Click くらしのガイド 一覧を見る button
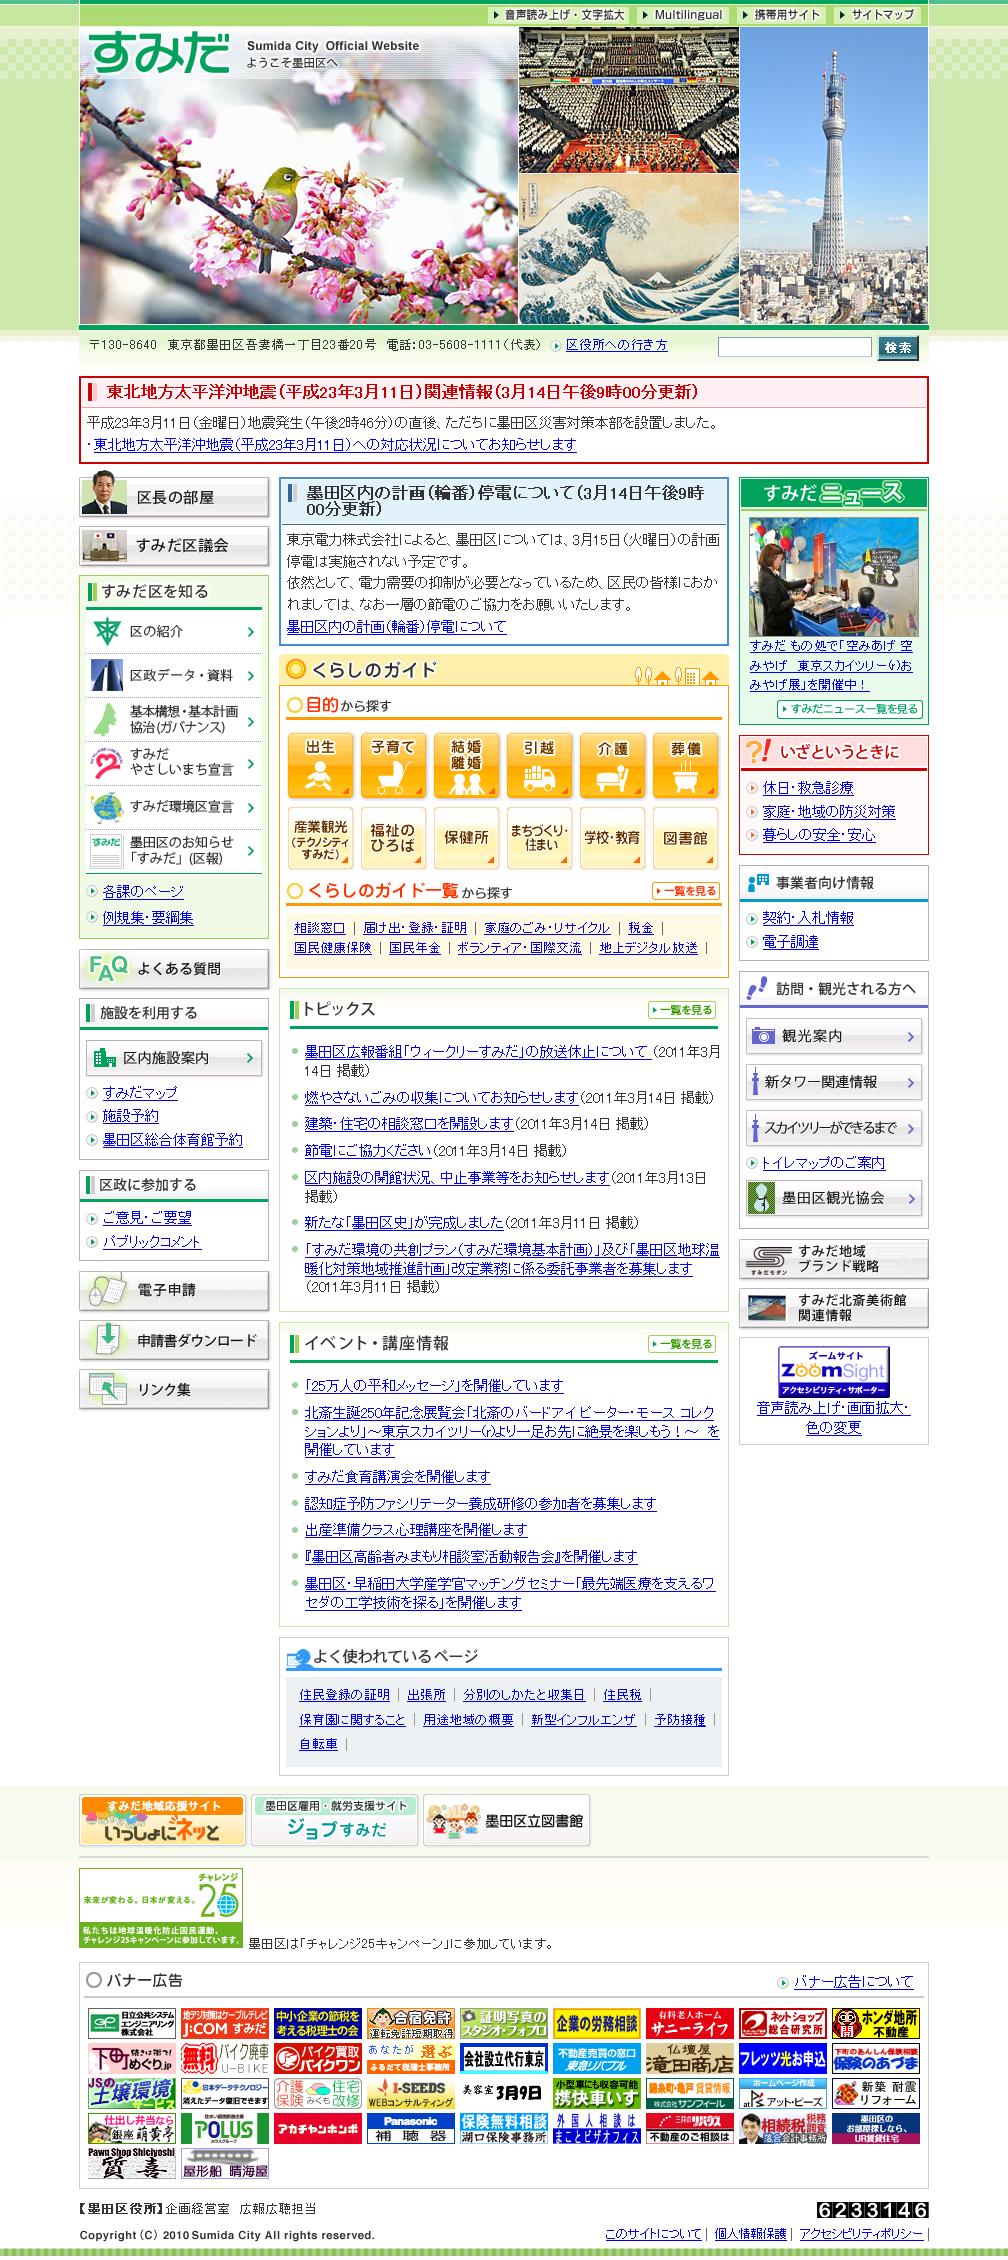Viewport: 1008px width, 2260px height. pyautogui.click(x=686, y=890)
